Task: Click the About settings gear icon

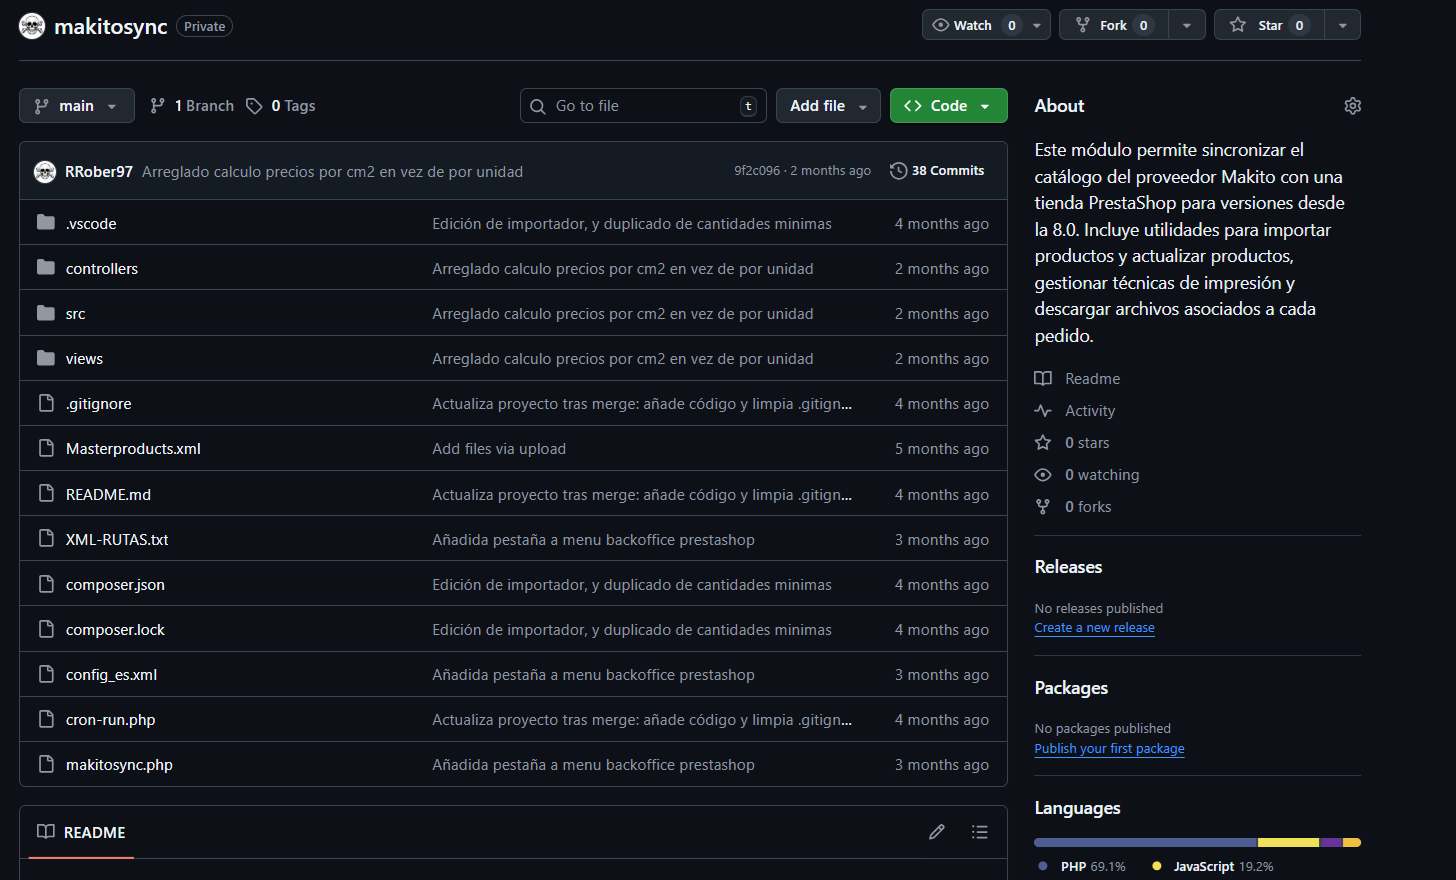Action: 1352,106
